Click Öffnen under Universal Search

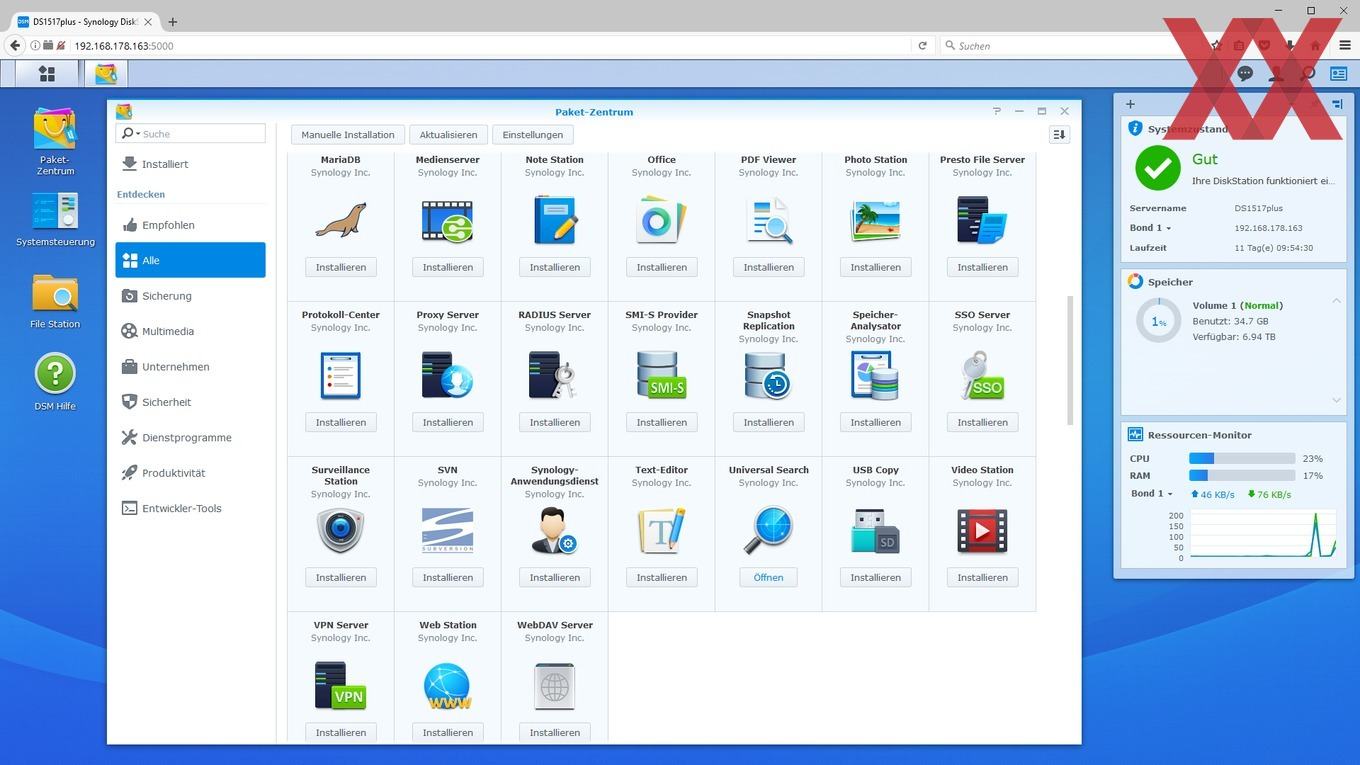[x=768, y=577]
